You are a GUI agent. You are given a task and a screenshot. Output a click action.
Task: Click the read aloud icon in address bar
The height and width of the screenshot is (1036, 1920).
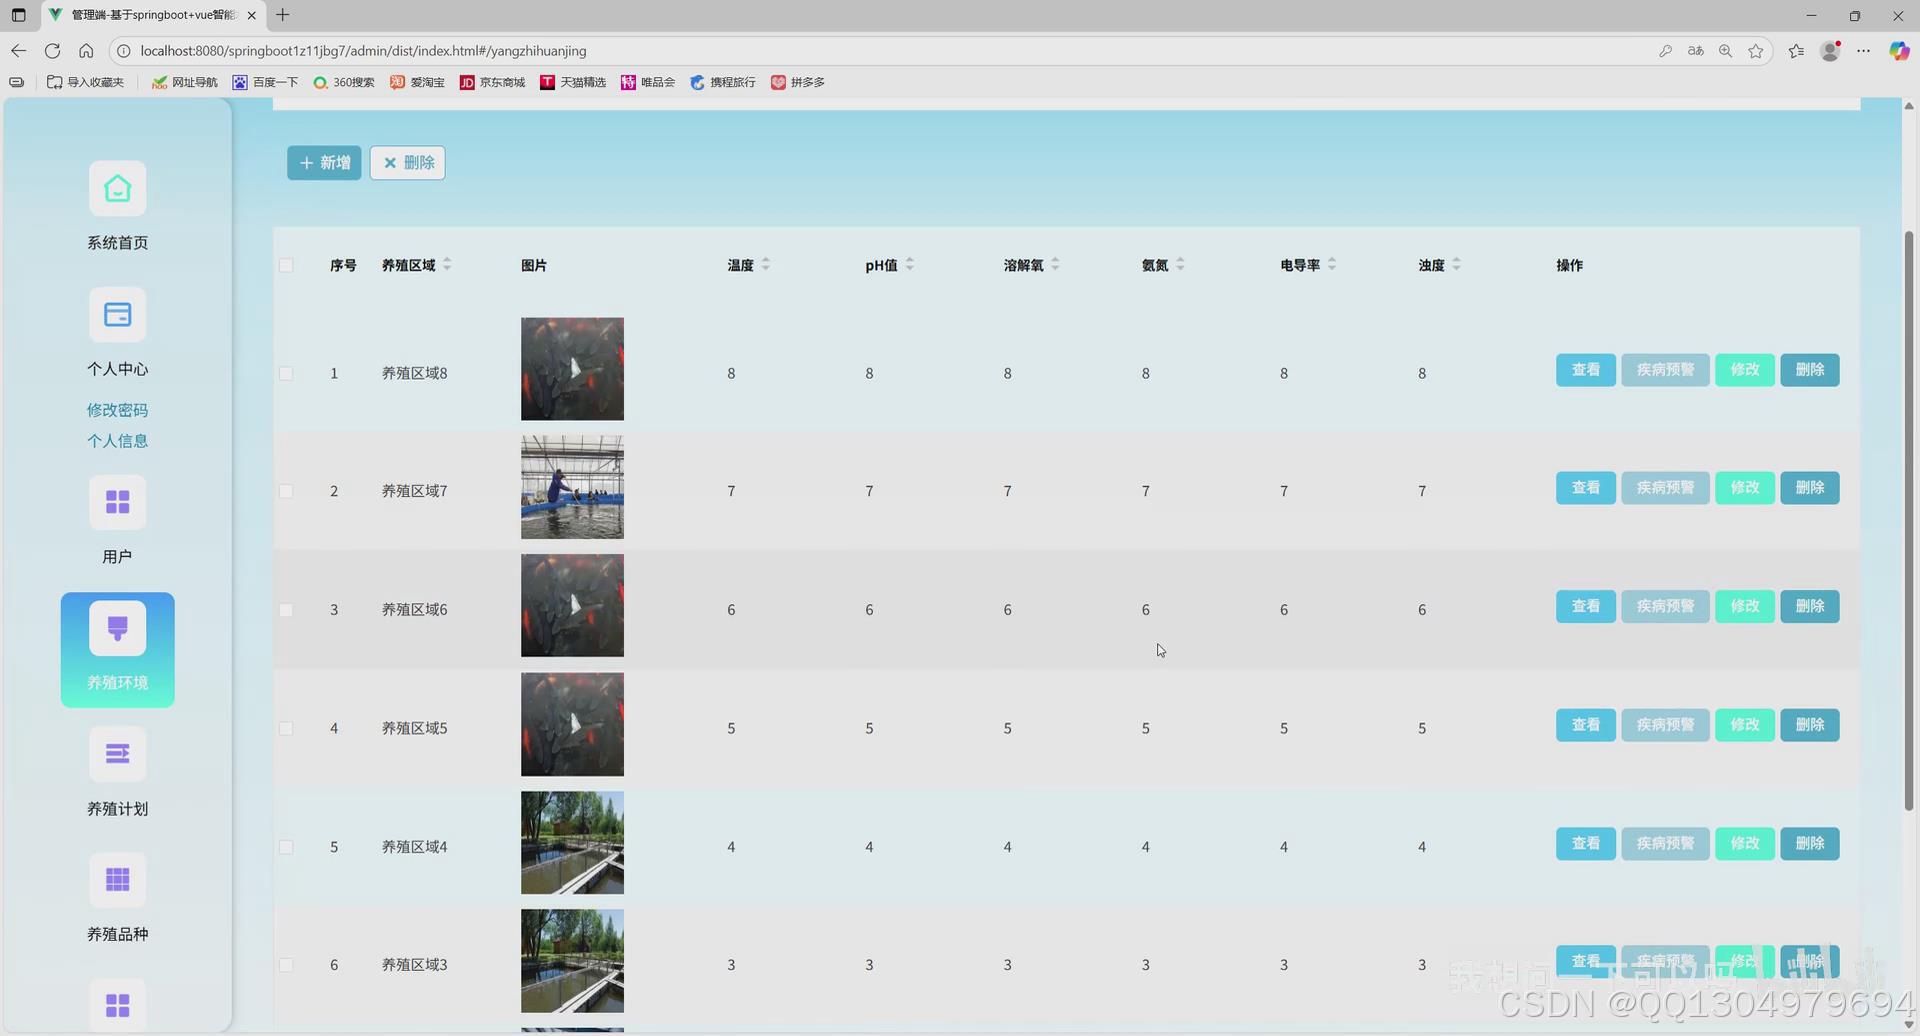tap(1696, 51)
